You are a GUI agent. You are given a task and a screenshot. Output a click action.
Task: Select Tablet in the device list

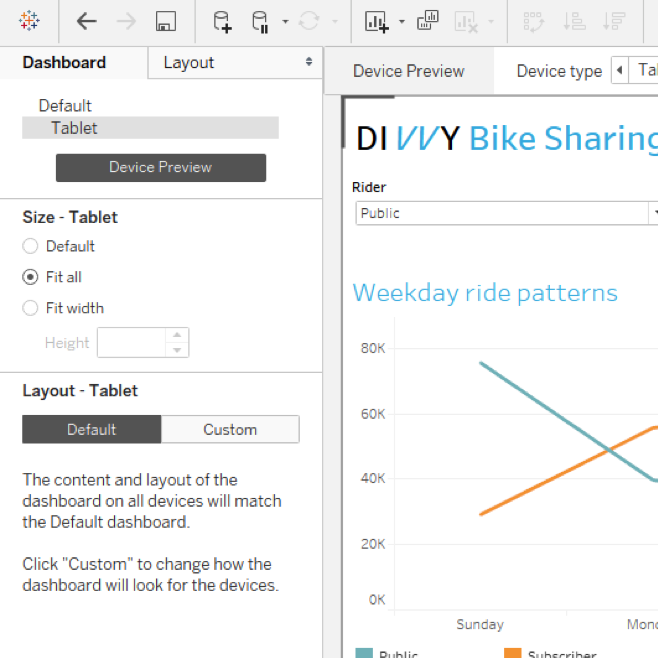tap(75, 128)
